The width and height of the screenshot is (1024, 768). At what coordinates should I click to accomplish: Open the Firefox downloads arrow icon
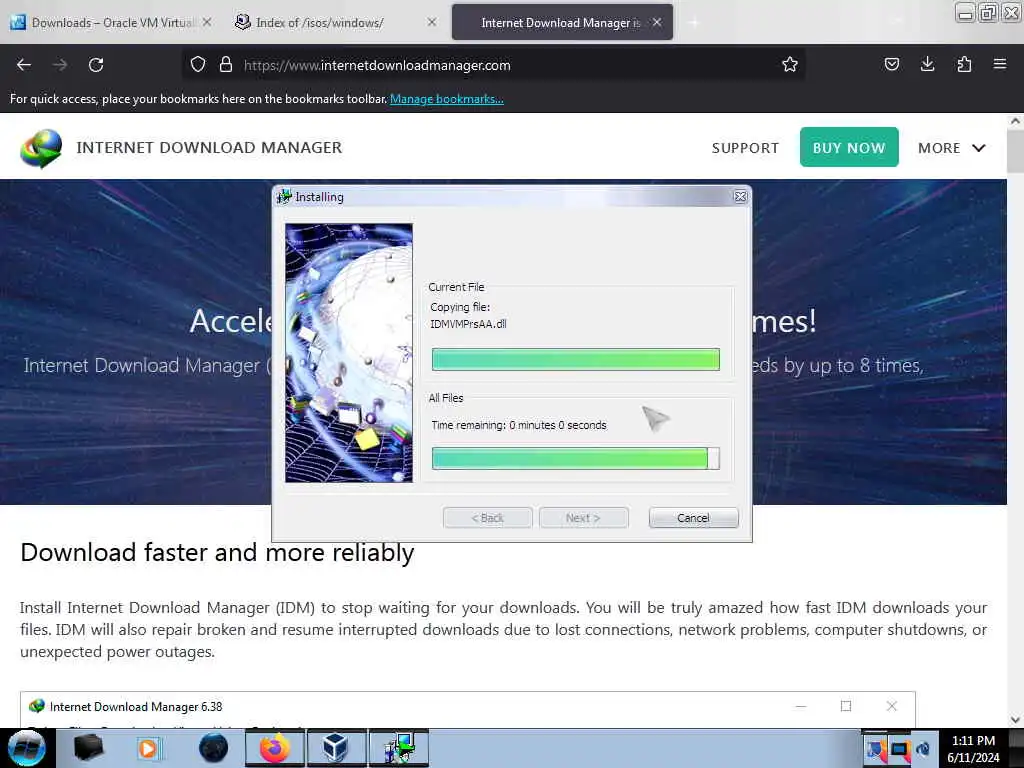pos(927,65)
